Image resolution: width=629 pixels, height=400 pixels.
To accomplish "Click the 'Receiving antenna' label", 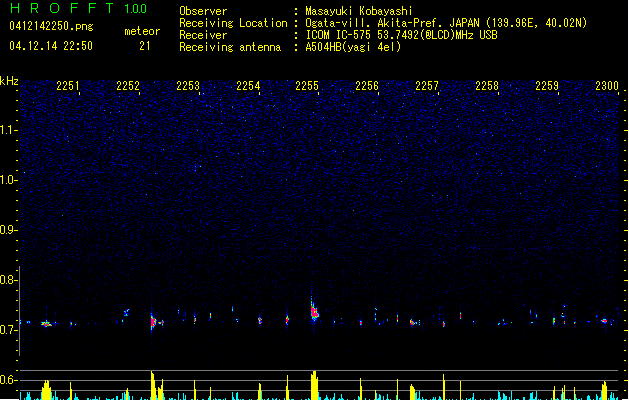I will pyautogui.click(x=230, y=47).
